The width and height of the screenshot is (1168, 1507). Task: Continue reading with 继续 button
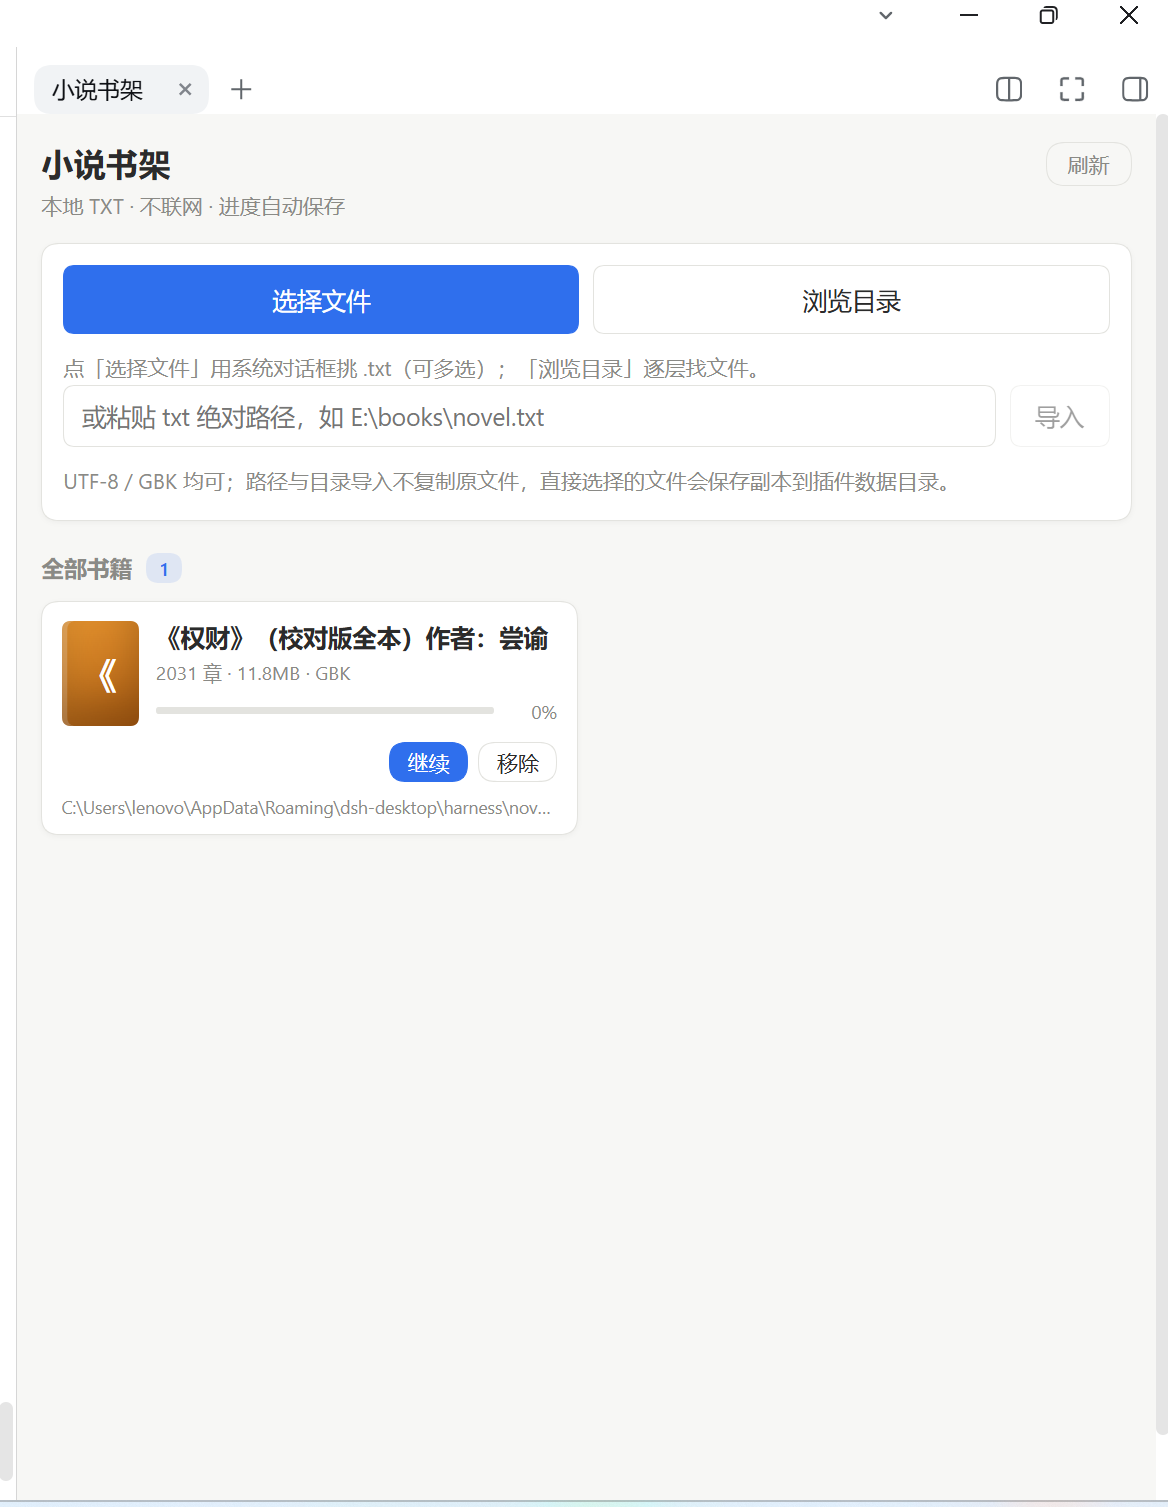[x=428, y=762]
